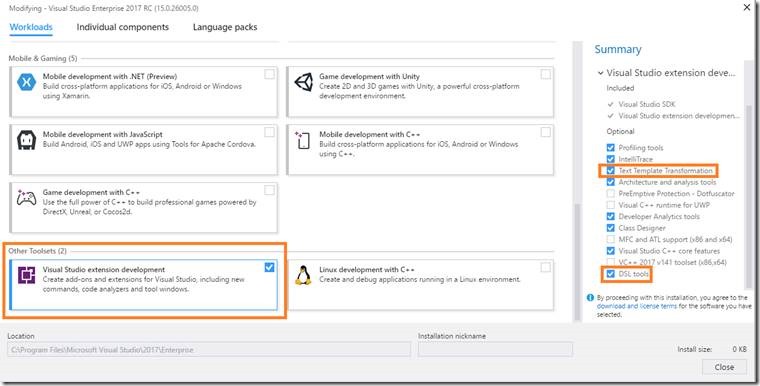This screenshot has height=386, width=760.
Task: Select Game development with Unity title
Action: 369,76
